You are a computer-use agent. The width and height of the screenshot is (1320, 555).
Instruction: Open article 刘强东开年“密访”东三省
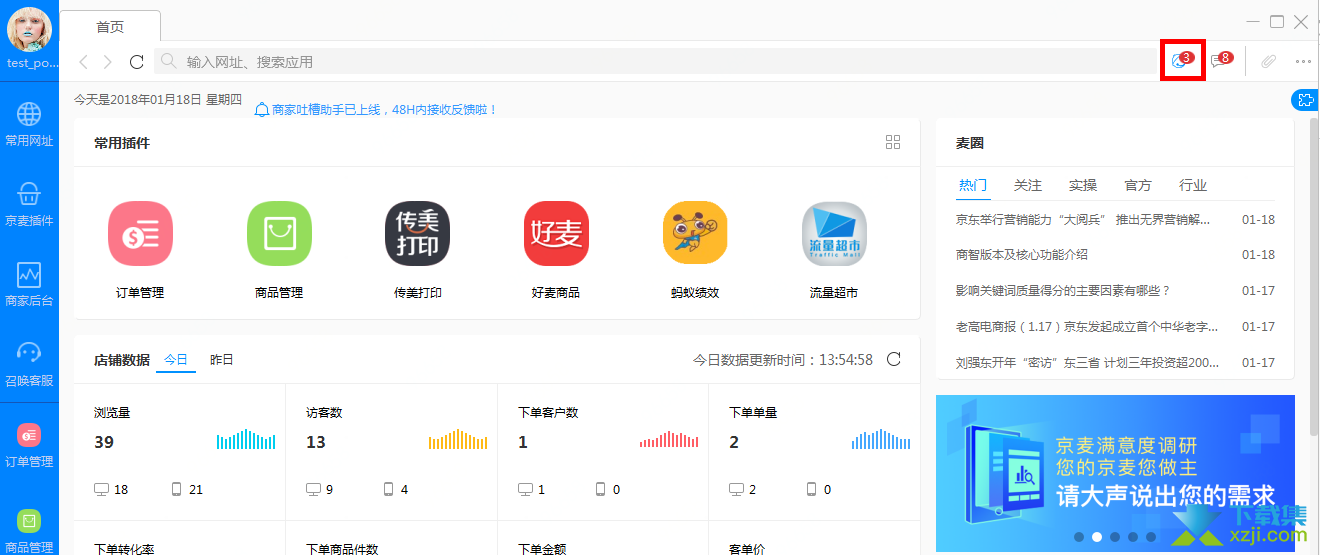[1088, 363]
